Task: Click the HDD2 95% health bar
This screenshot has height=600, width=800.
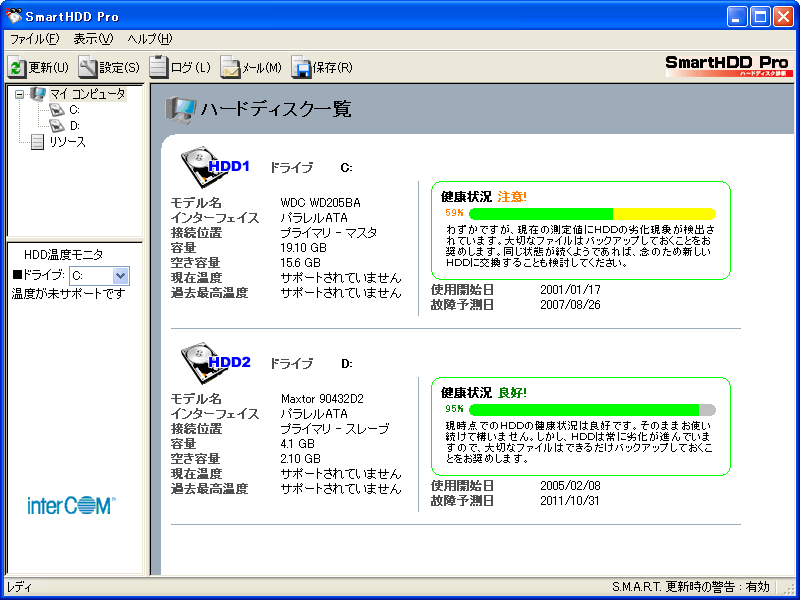Action: pos(592,410)
